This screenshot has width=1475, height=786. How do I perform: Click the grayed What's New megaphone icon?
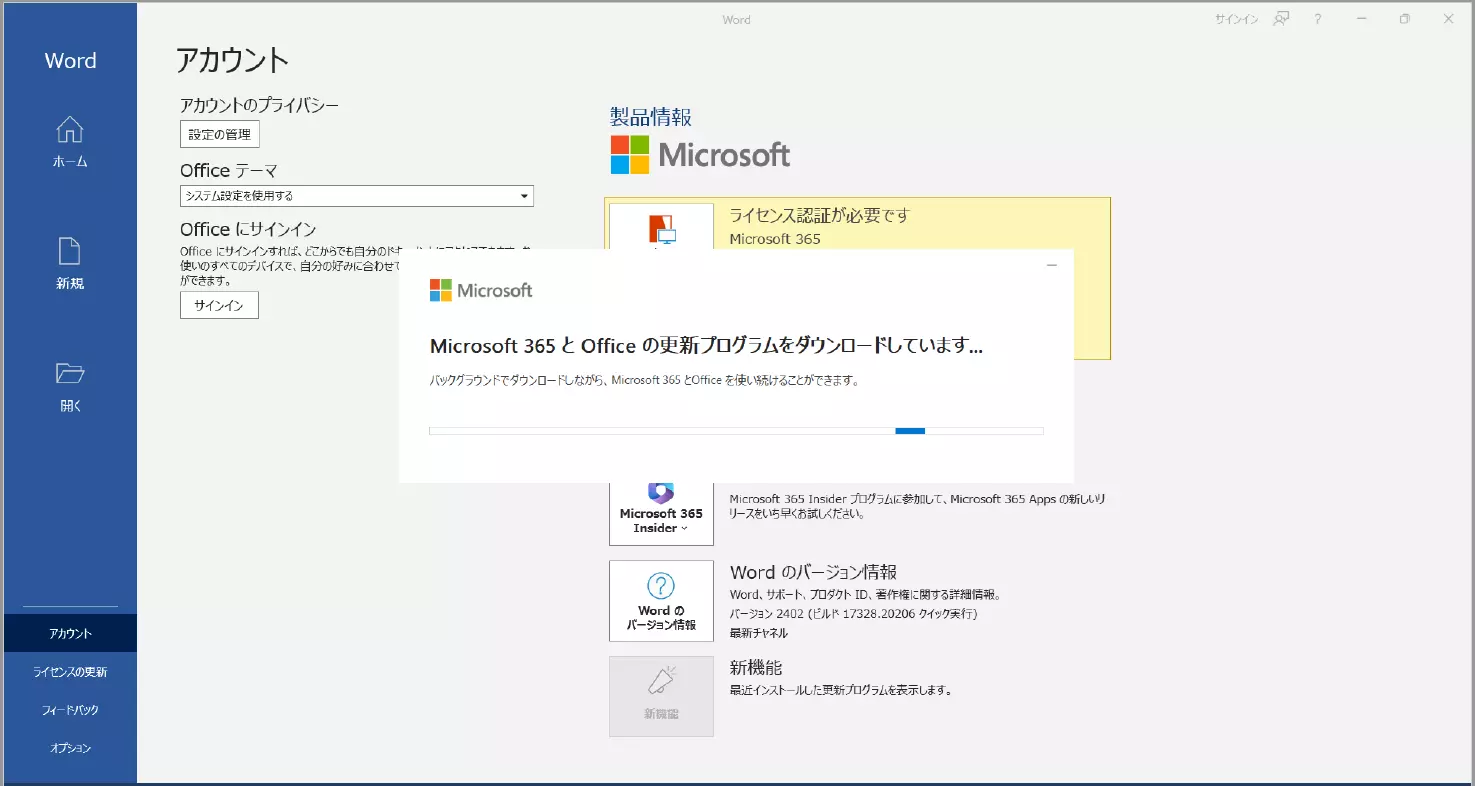click(x=661, y=682)
